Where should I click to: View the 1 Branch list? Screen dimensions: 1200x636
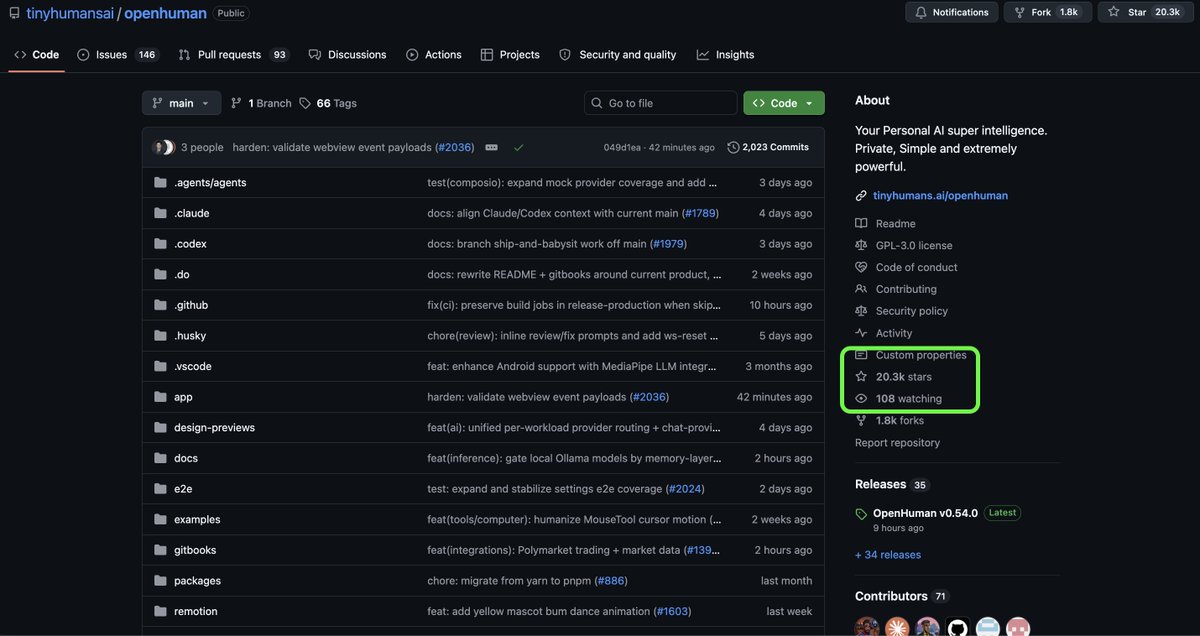coord(261,103)
